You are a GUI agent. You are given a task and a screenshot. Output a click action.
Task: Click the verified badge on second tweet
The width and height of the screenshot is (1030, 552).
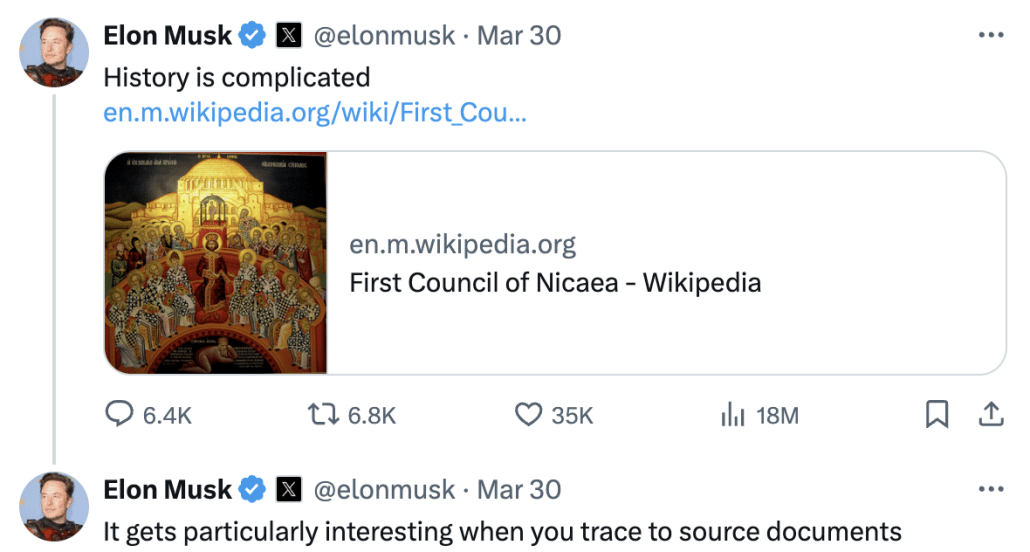253,490
